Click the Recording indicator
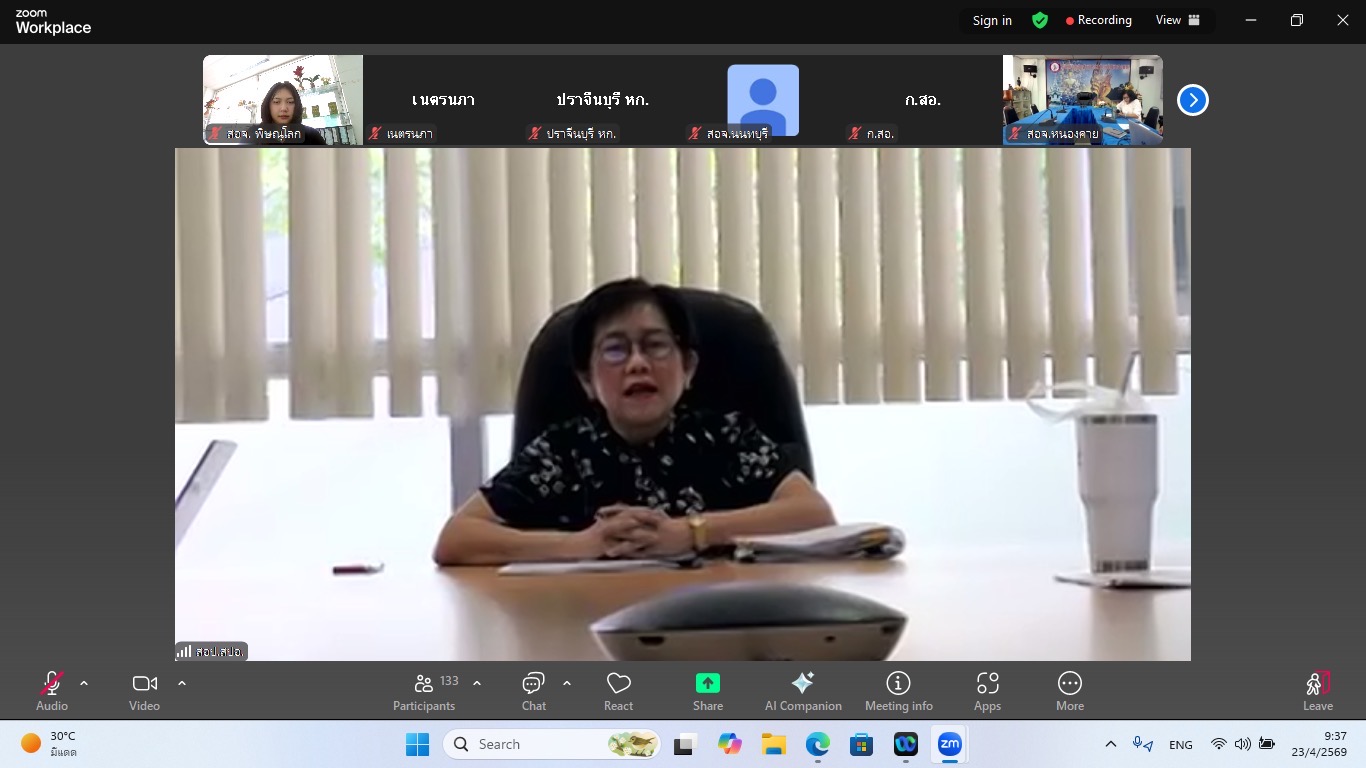The width and height of the screenshot is (1366, 768). (x=1098, y=20)
